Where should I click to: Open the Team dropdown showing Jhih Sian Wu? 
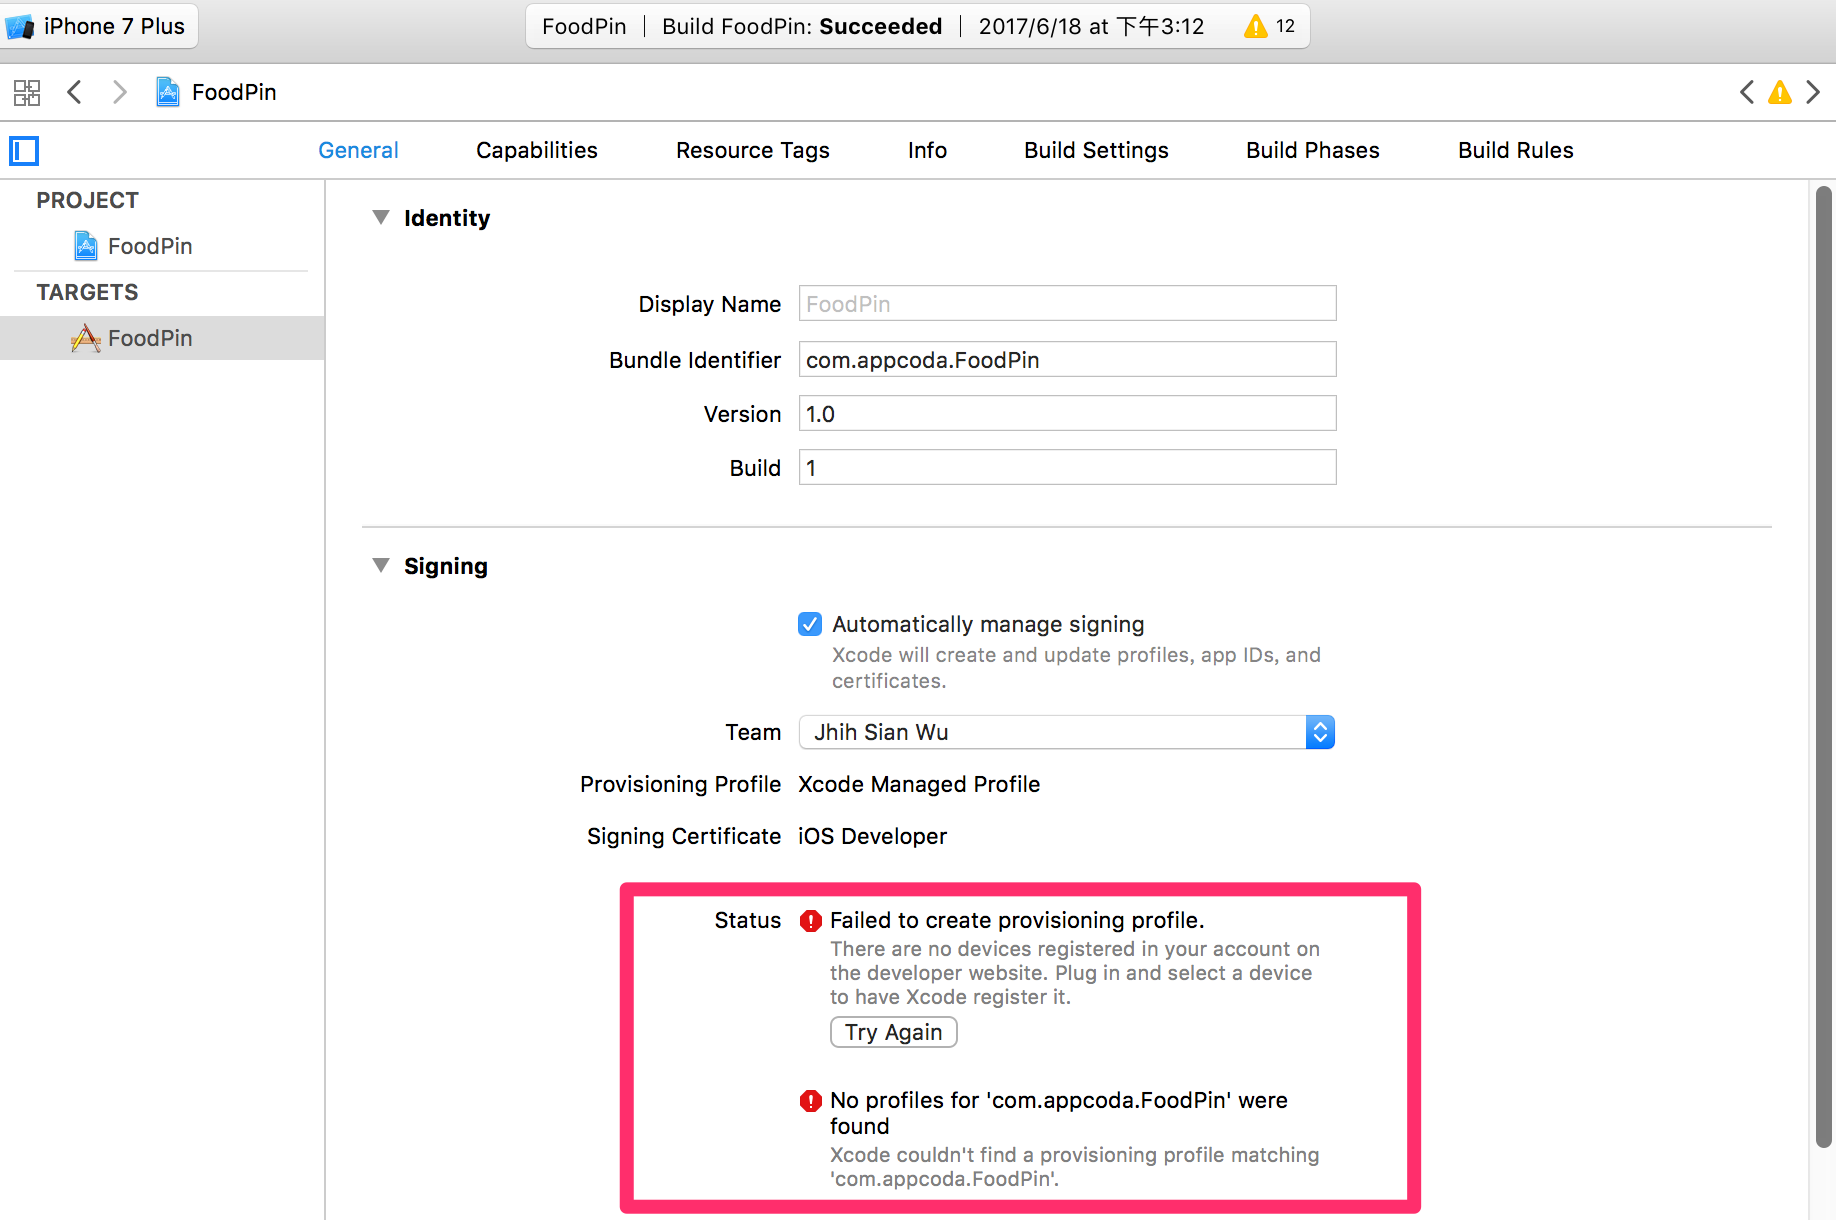pyautogui.click(x=1067, y=732)
